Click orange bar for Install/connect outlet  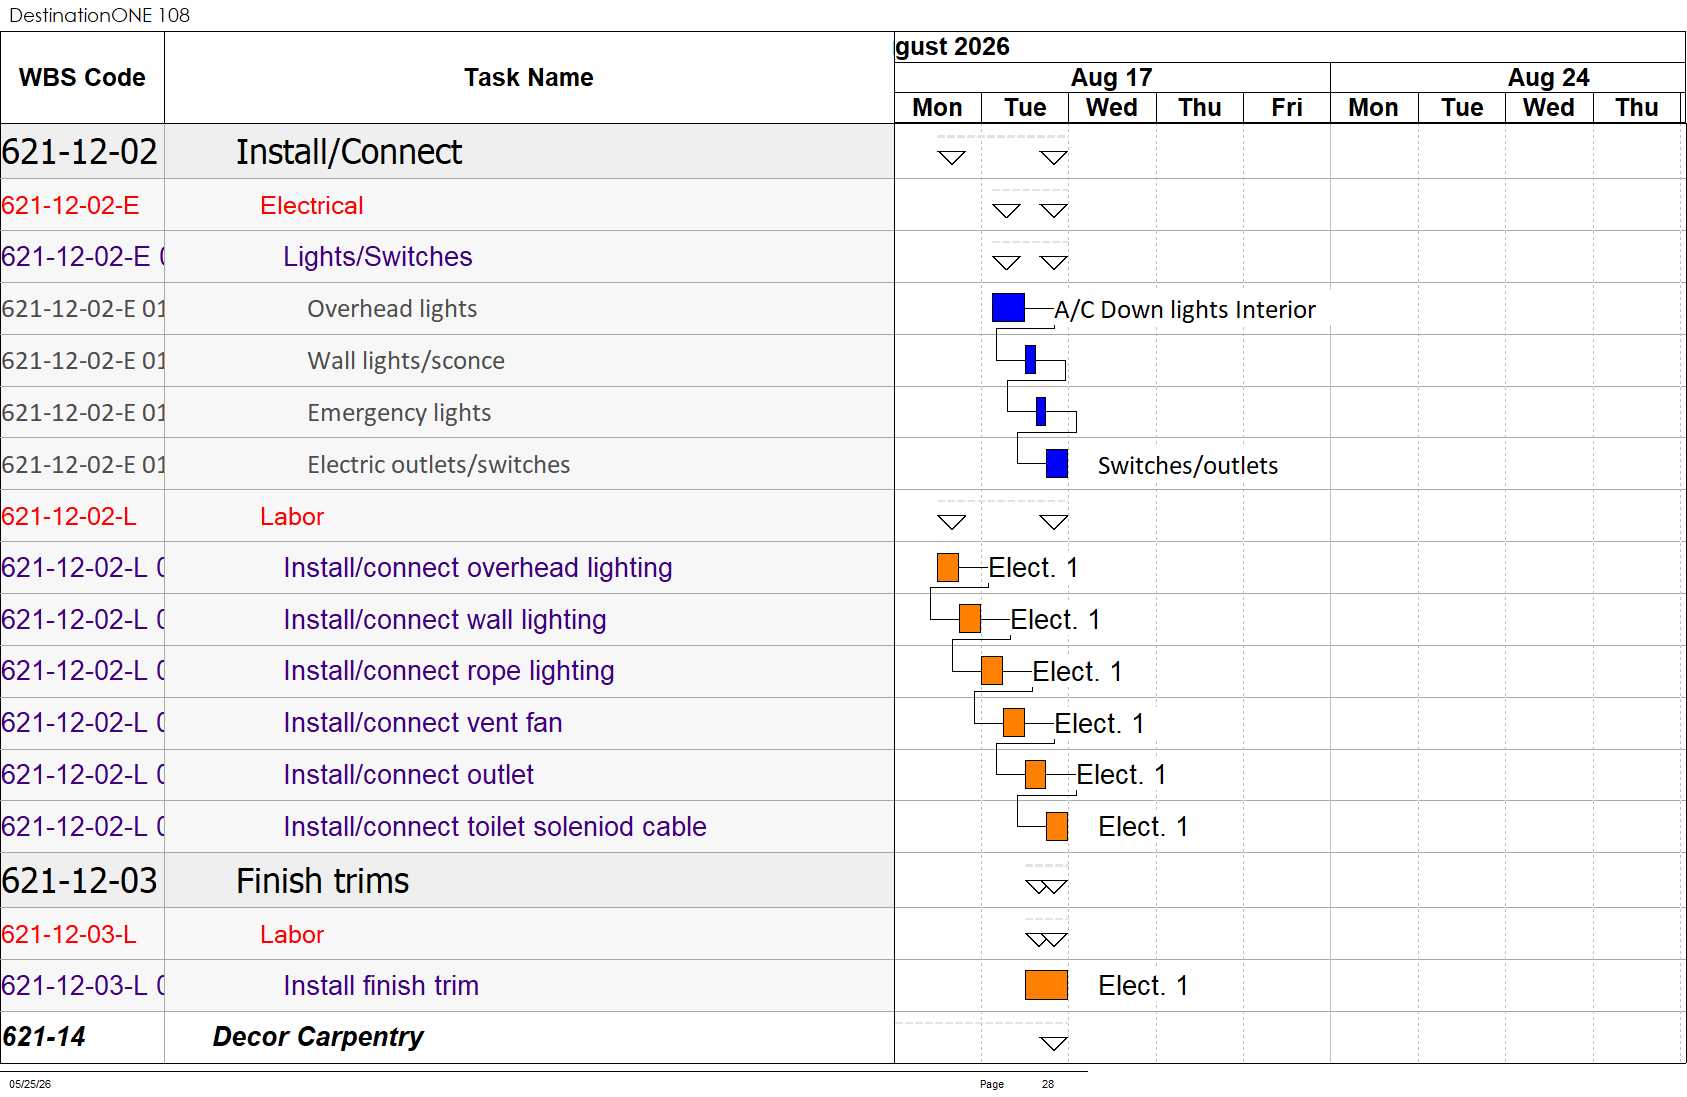coord(1035,775)
